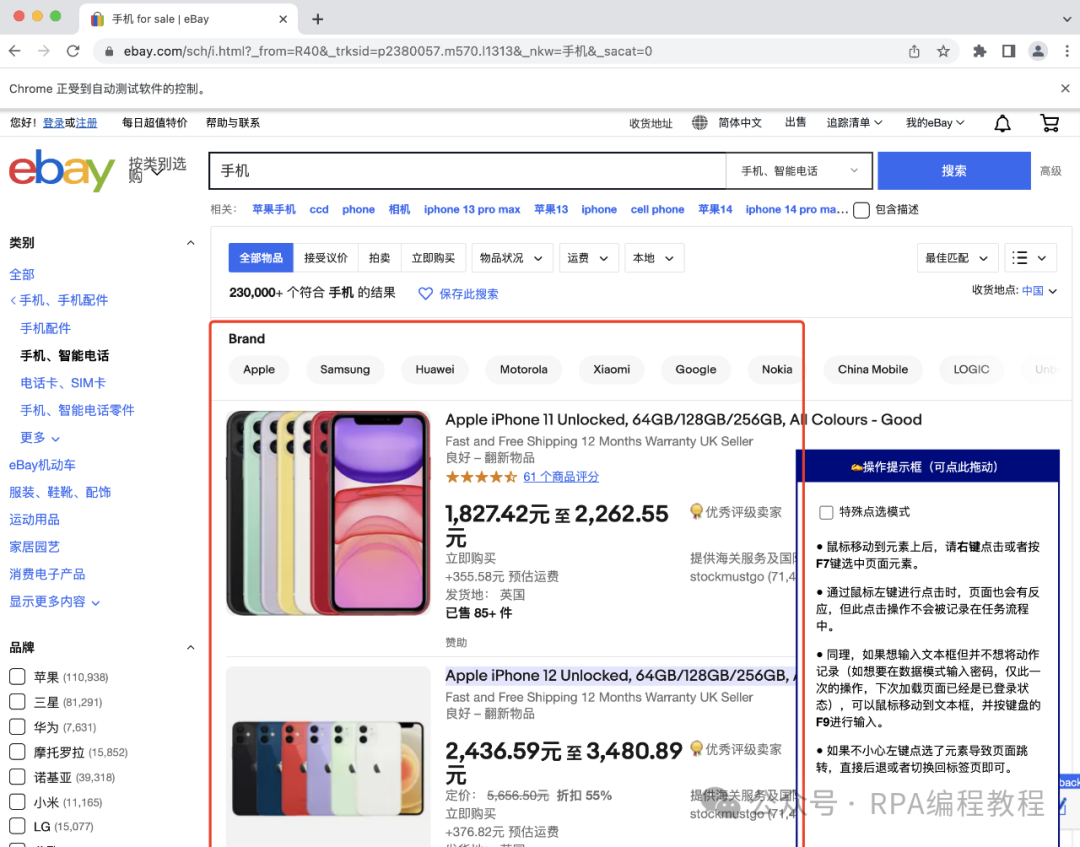Click the 手机 search input field
The width and height of the screenshot is (1080, 847).
468,171
